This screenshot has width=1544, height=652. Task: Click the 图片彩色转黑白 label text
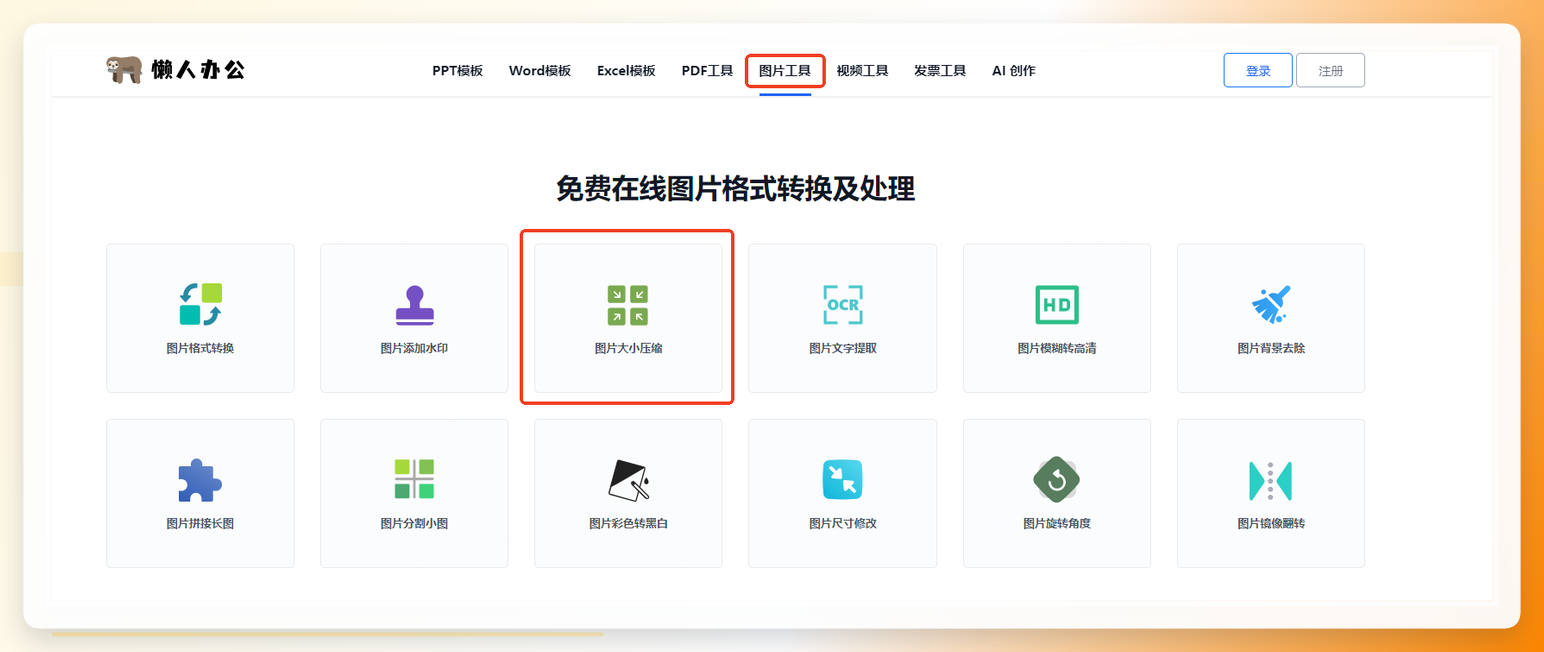point(628,524)
